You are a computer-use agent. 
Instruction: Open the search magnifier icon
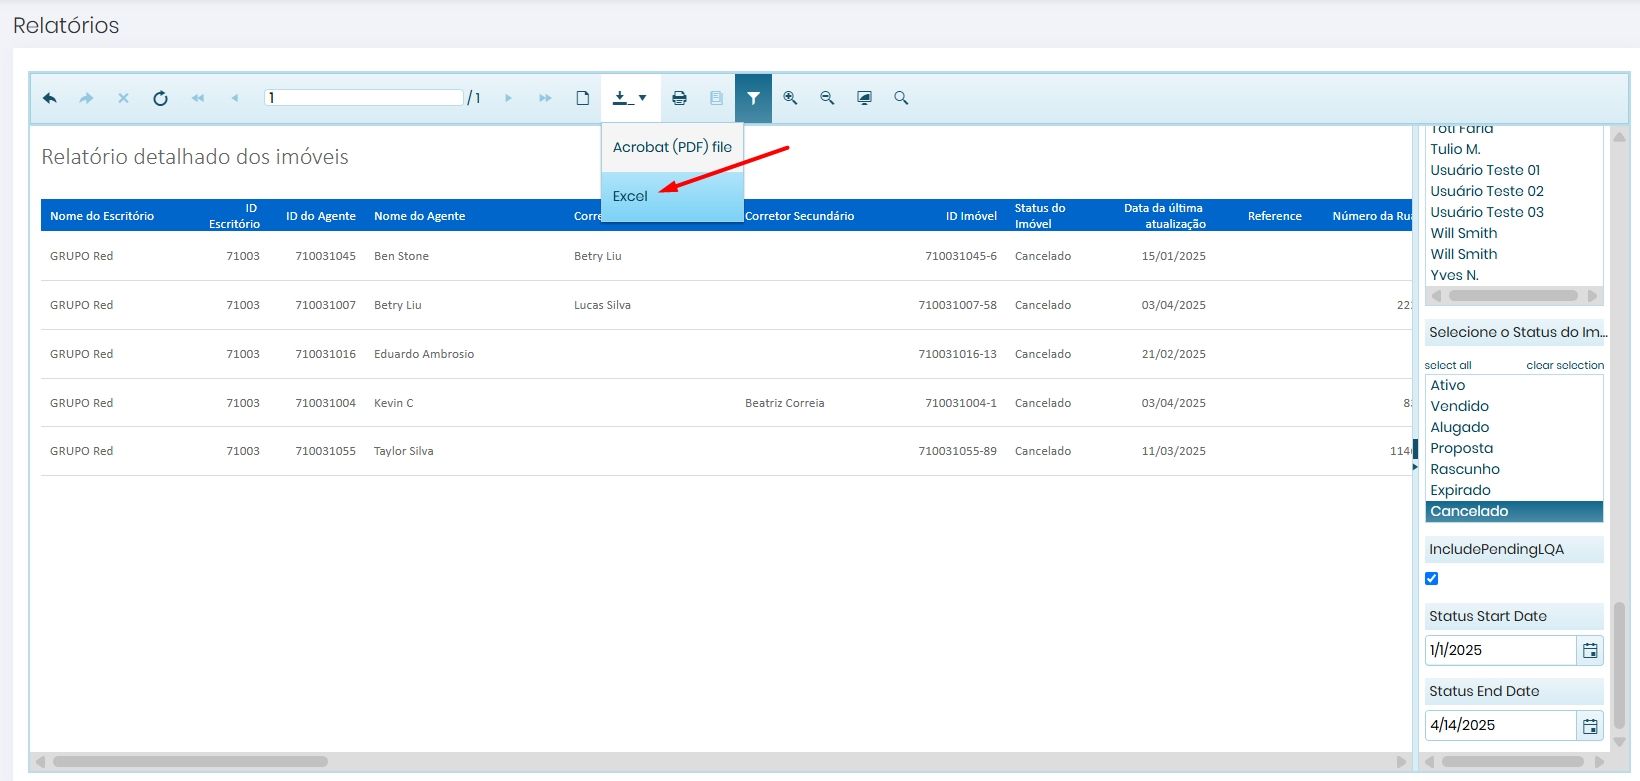(901, 98)
